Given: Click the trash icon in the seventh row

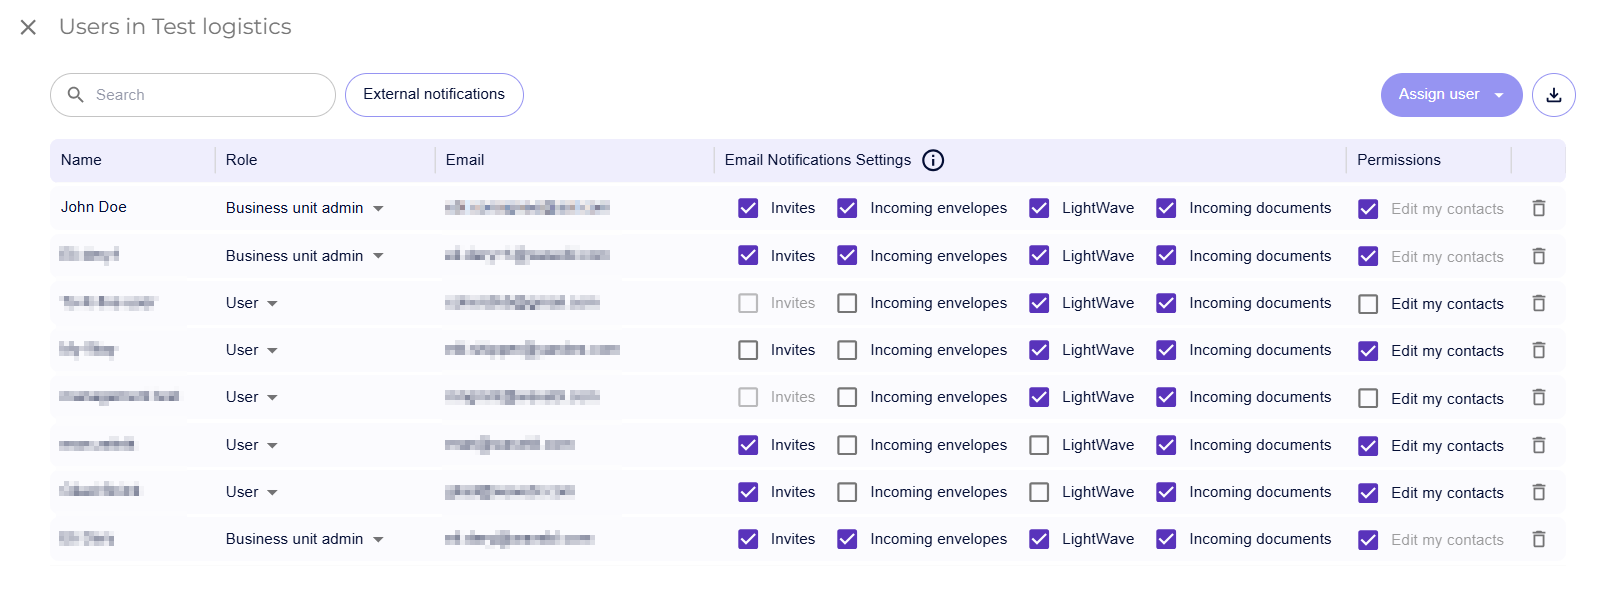Looking at the screenshot, I should pos(1539,492).
